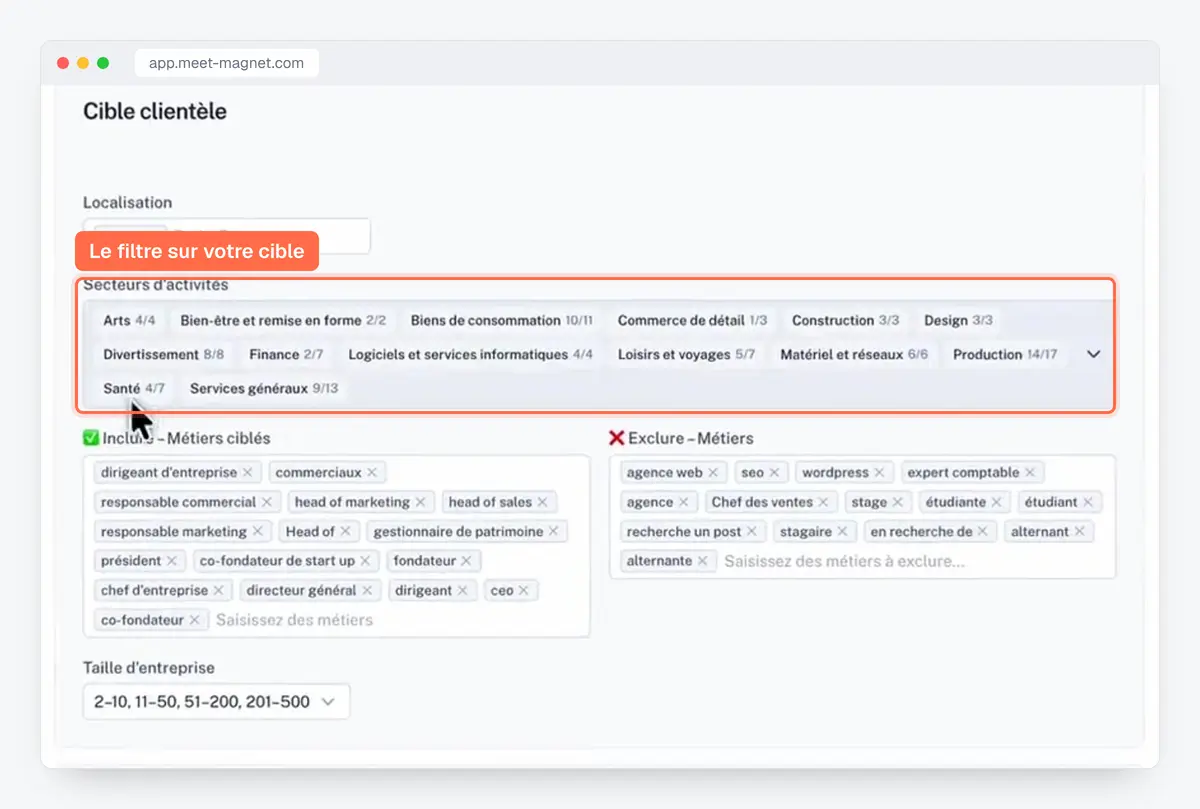1200x809 pixels.
Task: Remove 'head of sales' tag x icon
Action: 542,502
